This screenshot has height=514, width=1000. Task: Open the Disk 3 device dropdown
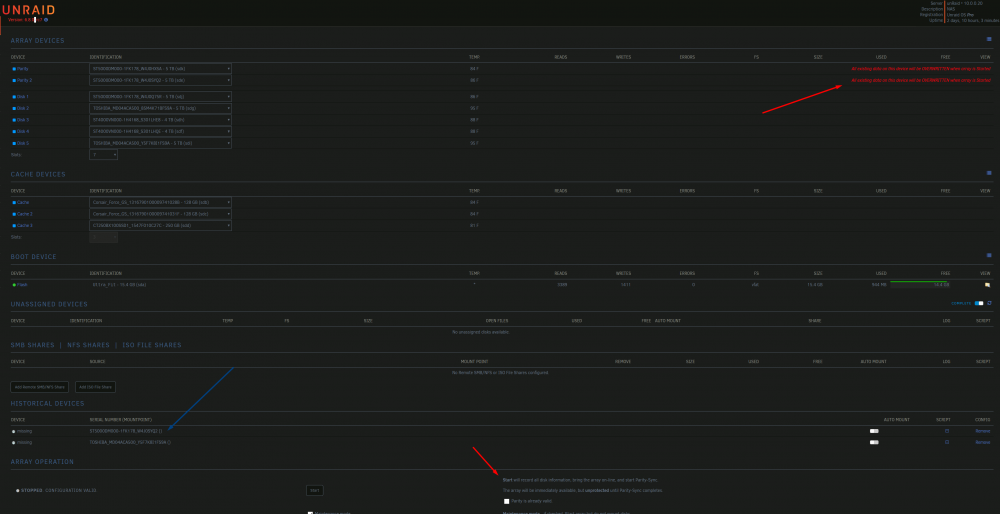coord(160,120)
